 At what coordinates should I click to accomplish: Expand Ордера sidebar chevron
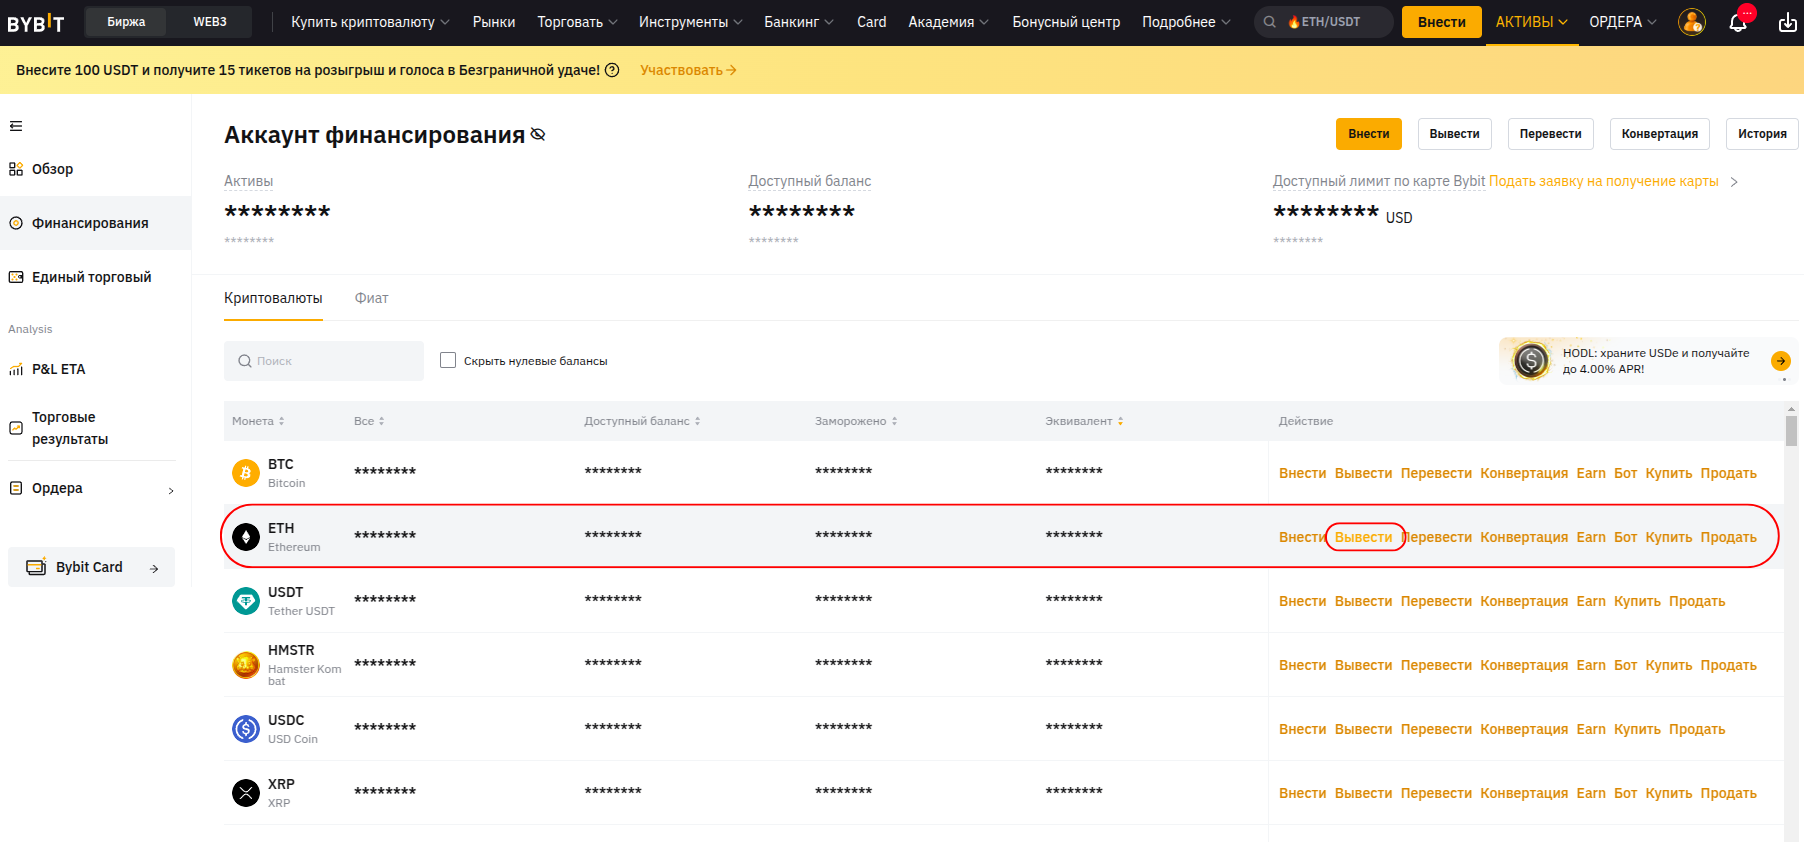tap(171, 490)
